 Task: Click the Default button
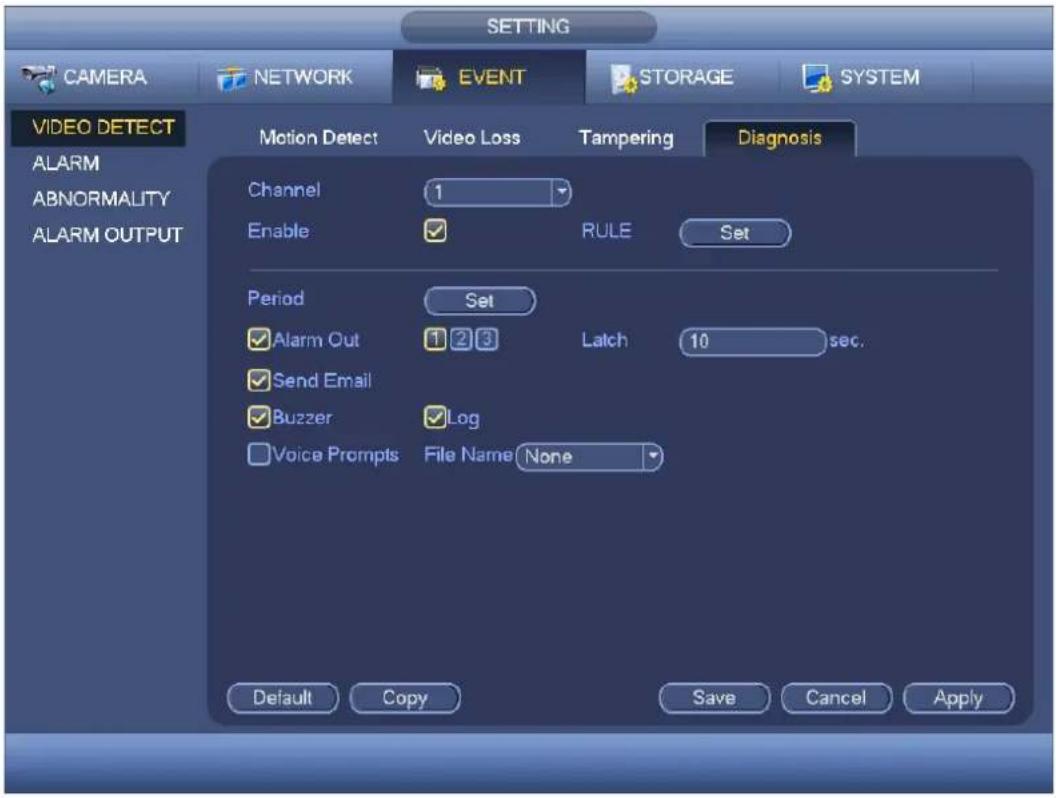(x=283, y=698)
